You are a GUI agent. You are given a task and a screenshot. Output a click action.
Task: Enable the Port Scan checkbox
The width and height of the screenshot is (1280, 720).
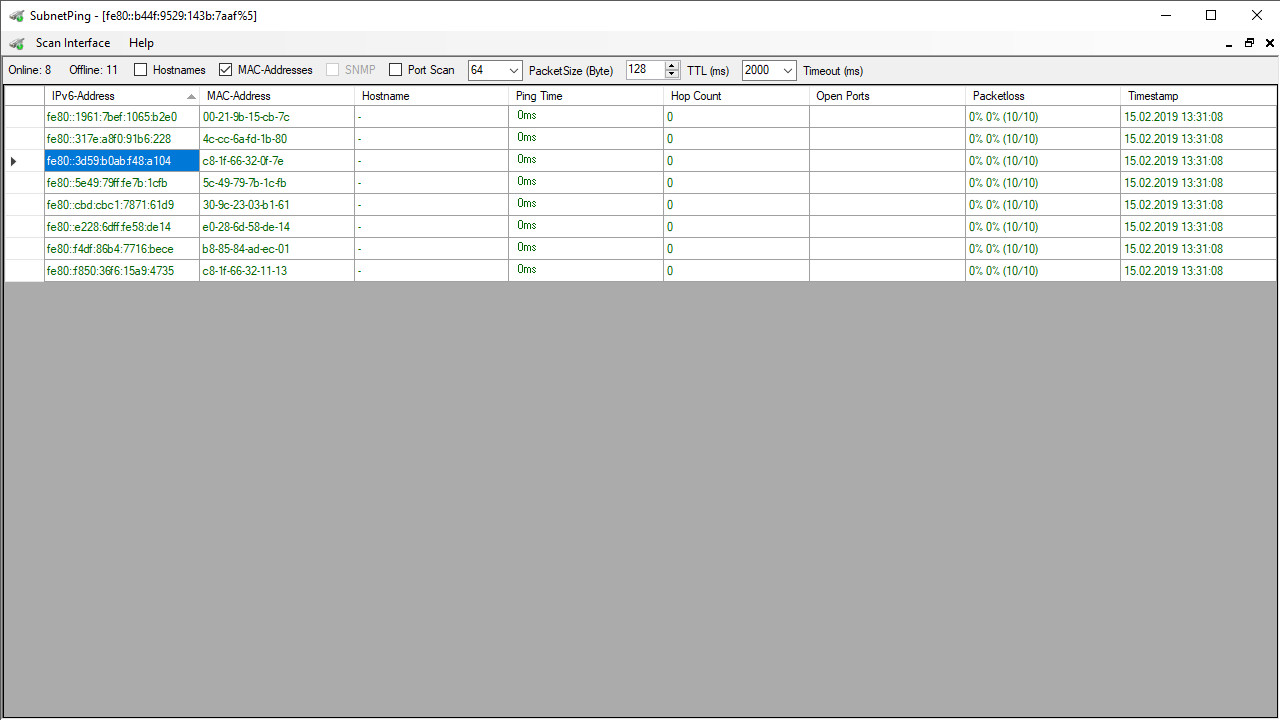(396, 70)
